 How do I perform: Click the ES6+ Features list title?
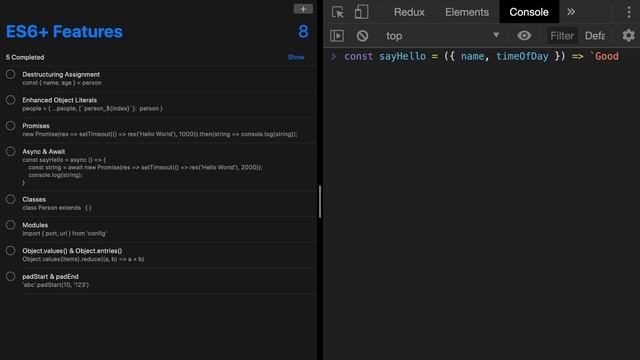click(x=64, y=31)
